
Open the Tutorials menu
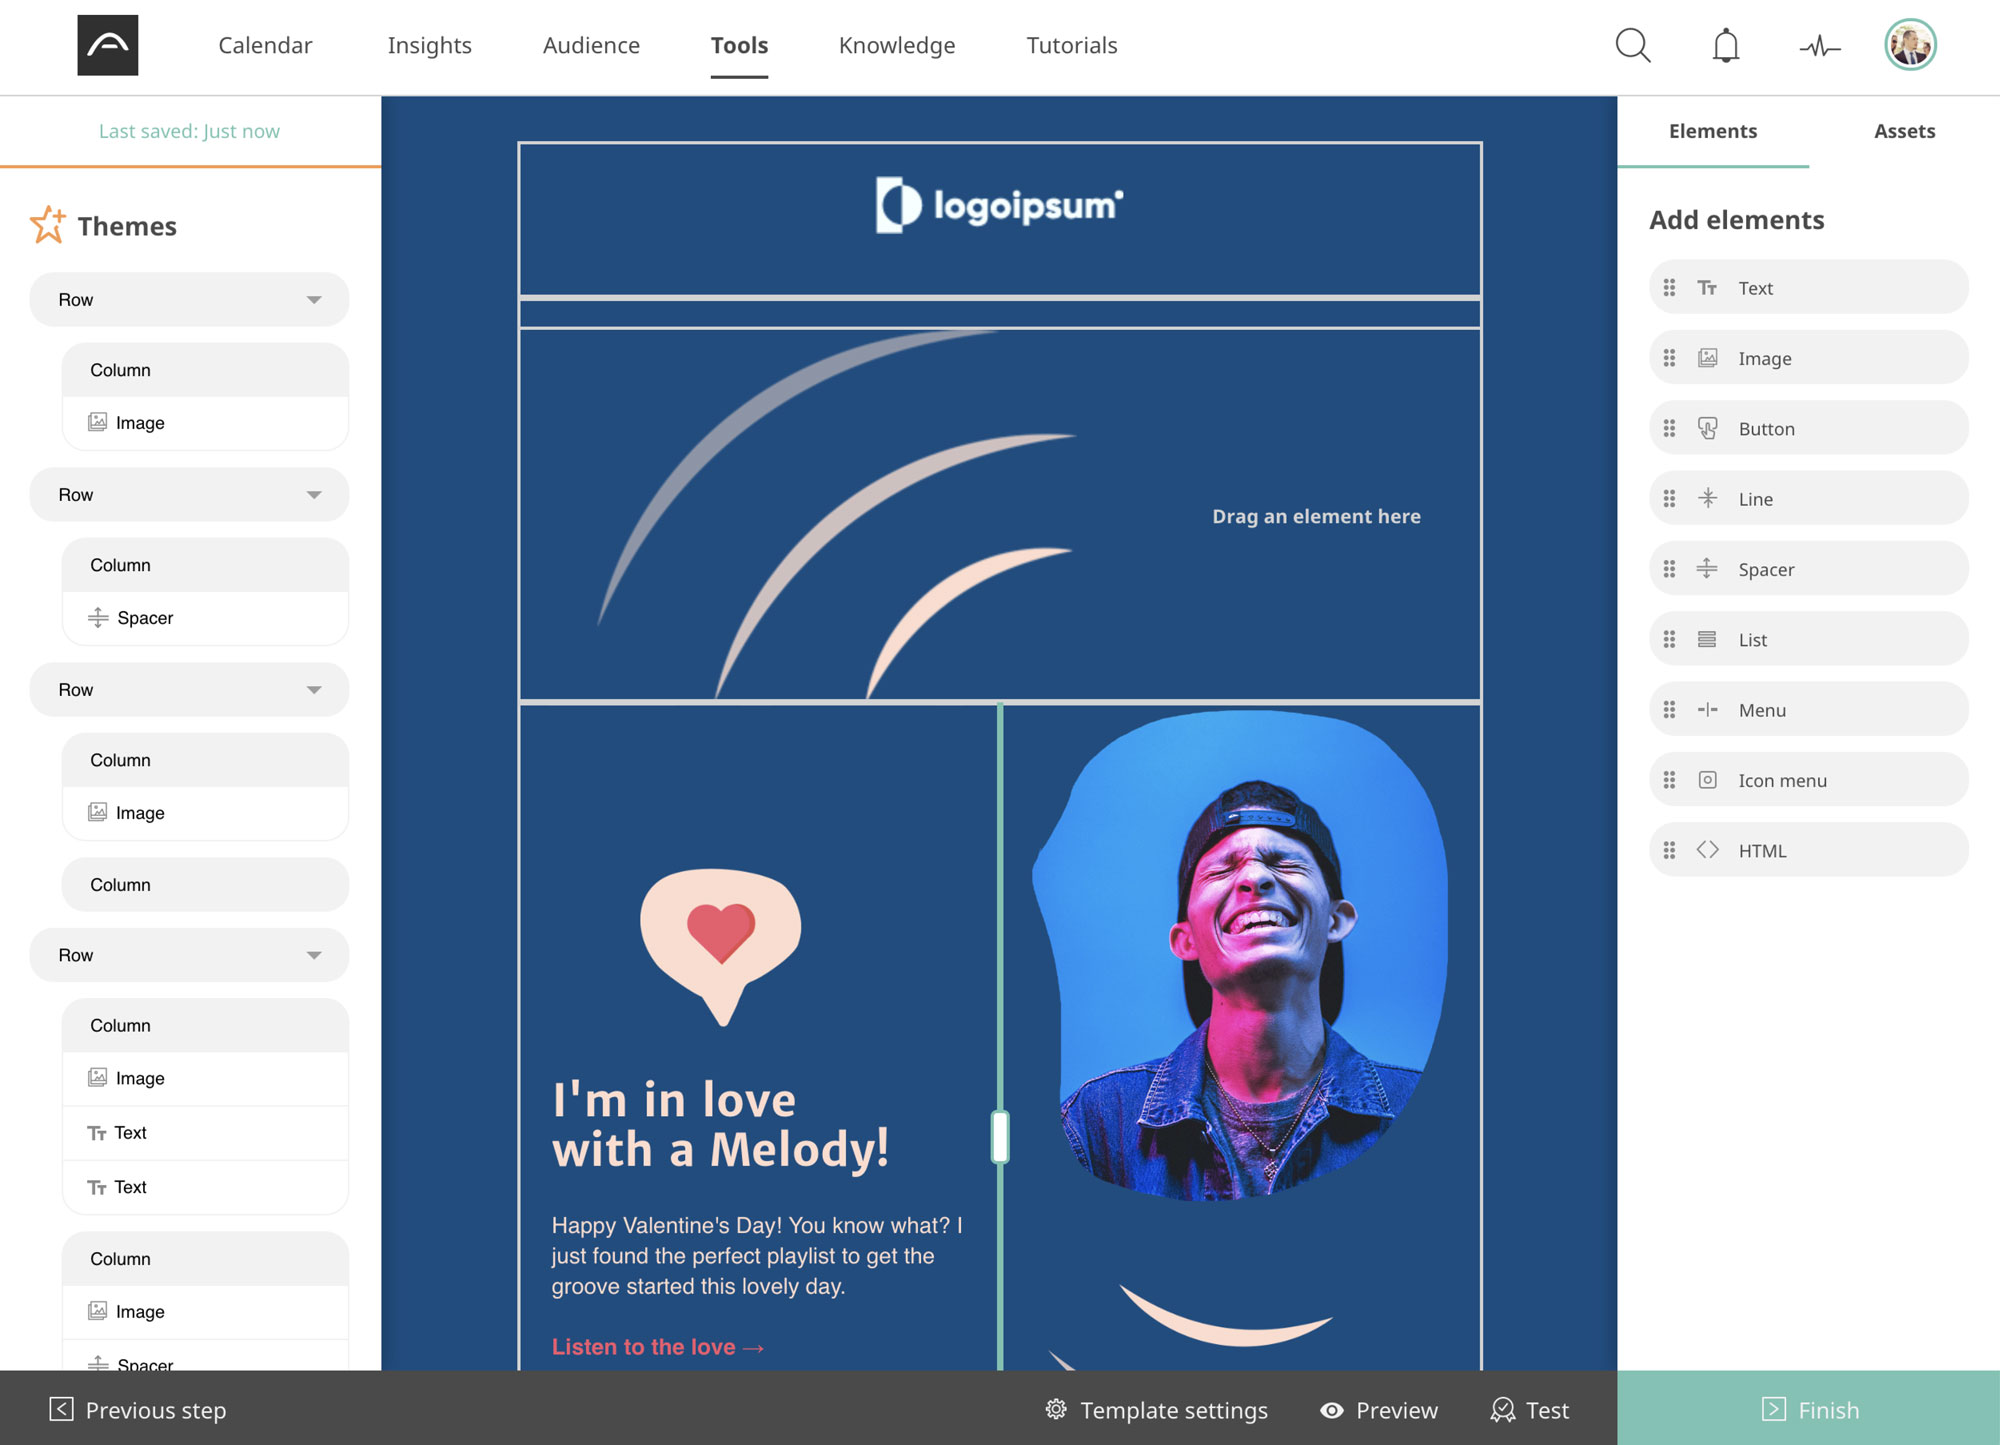1072,45
